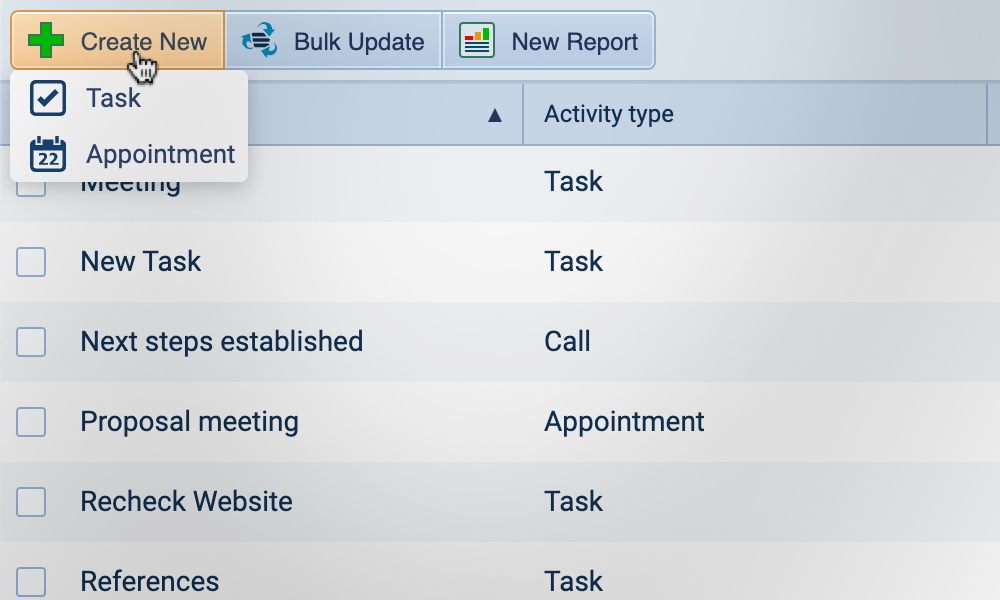Screen dimensions: 1000x600
Task: Open the Next steps established activity
Action: (221, 342)
